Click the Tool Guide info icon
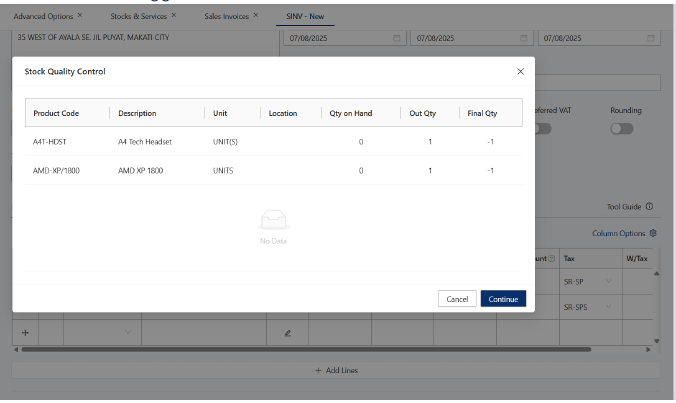Viewport: 676px width, 403px height. (649, 206)
